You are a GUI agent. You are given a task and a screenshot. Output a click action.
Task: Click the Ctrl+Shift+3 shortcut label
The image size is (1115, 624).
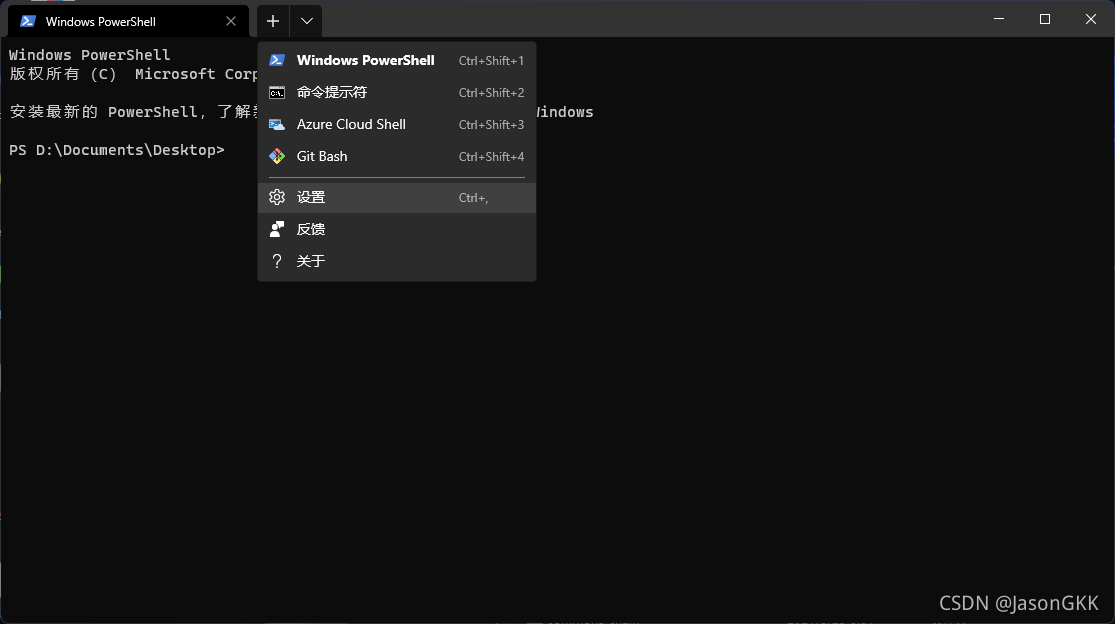tap(491, 125)
